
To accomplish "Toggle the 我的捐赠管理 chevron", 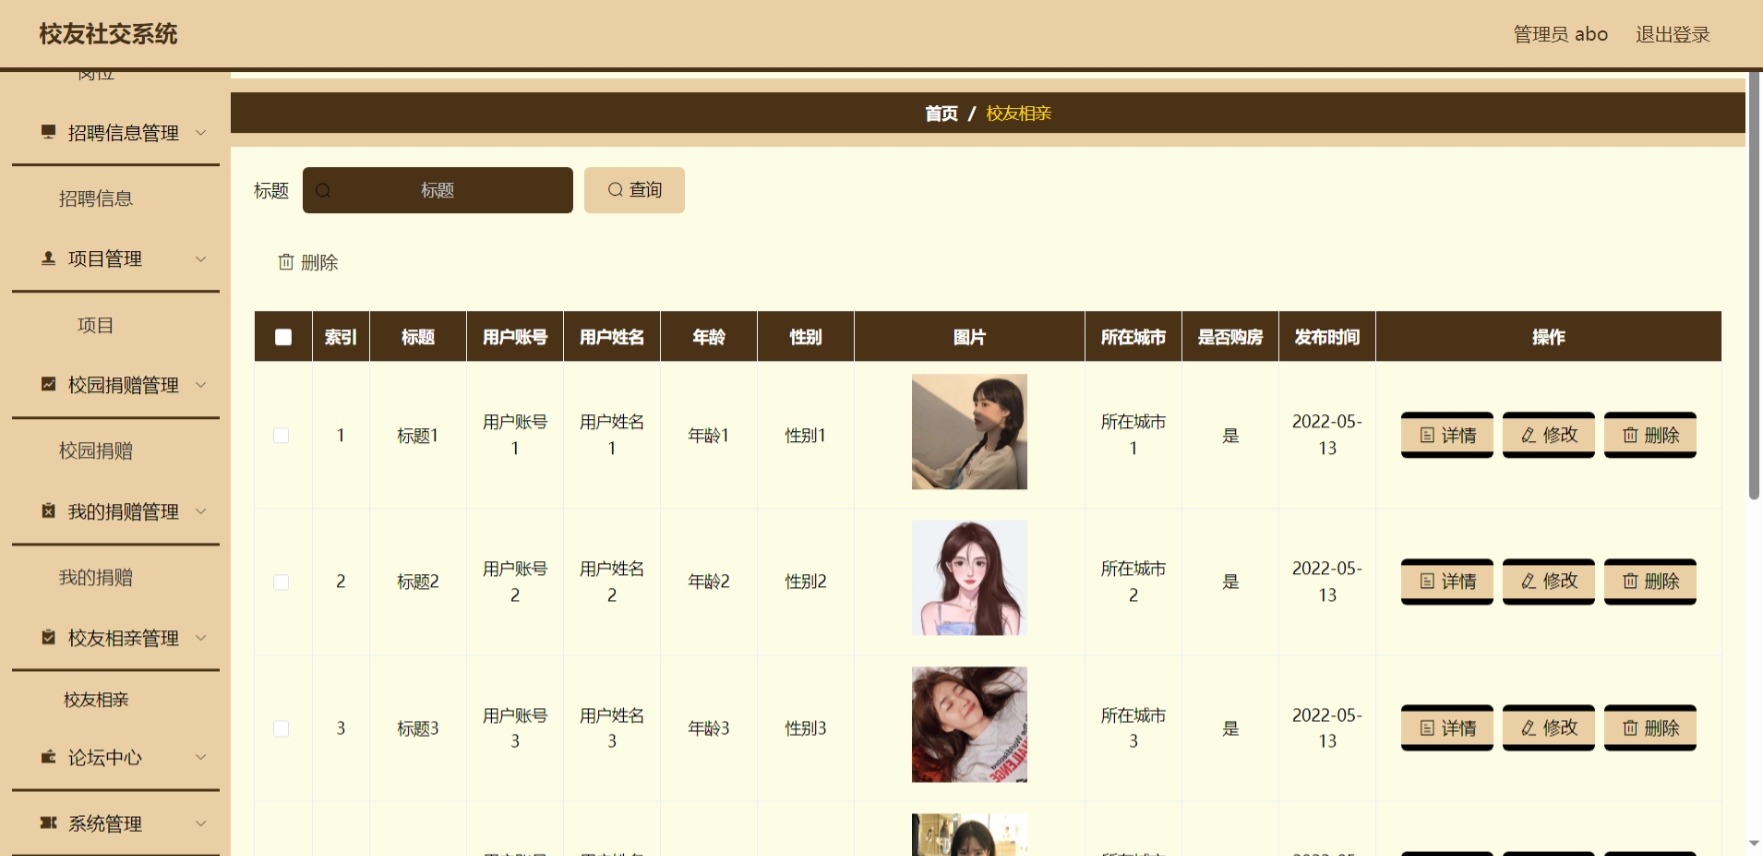I will coord(201,511).
